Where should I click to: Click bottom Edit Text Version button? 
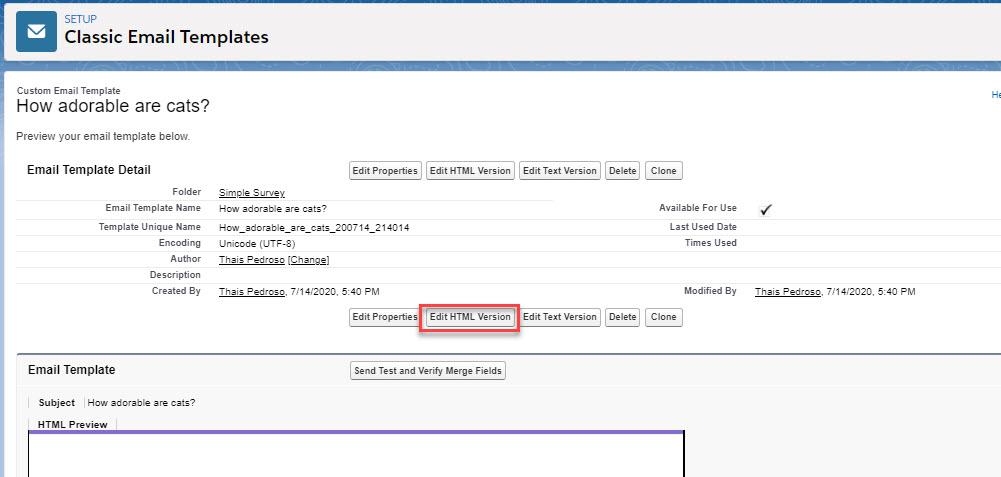click(x=560, y=317)
